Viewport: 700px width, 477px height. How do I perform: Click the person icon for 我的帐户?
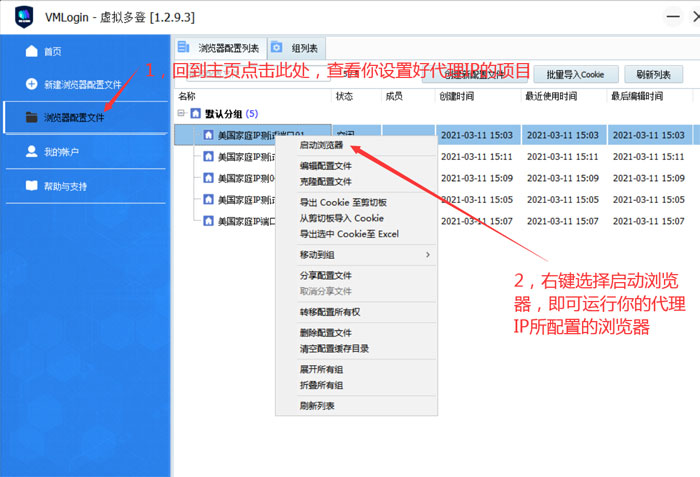[x=32, y=151]
